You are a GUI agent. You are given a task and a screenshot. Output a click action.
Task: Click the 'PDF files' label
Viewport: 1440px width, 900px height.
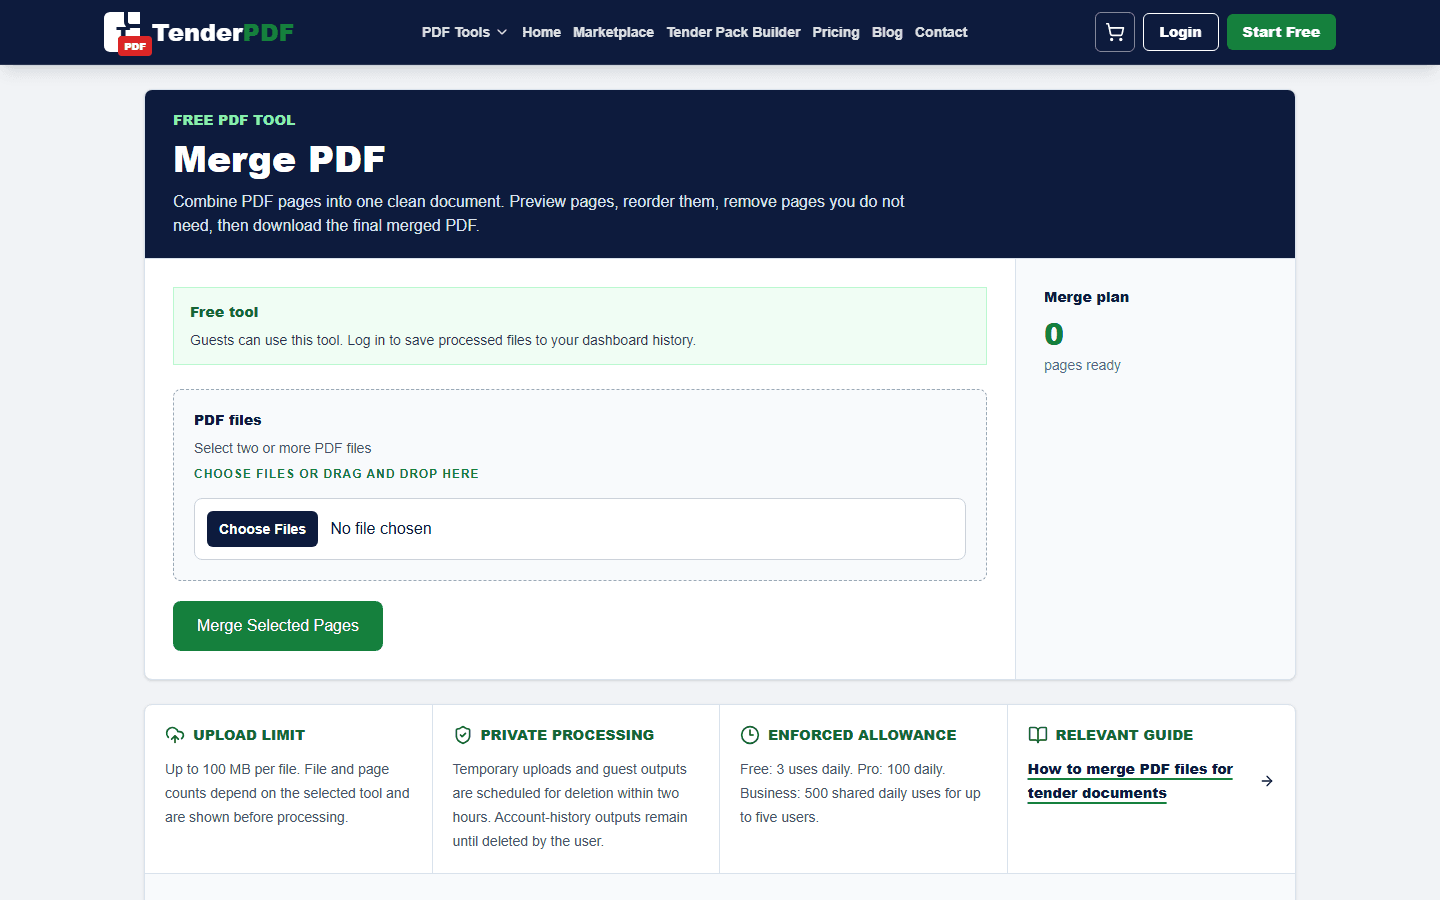point(228,420)
